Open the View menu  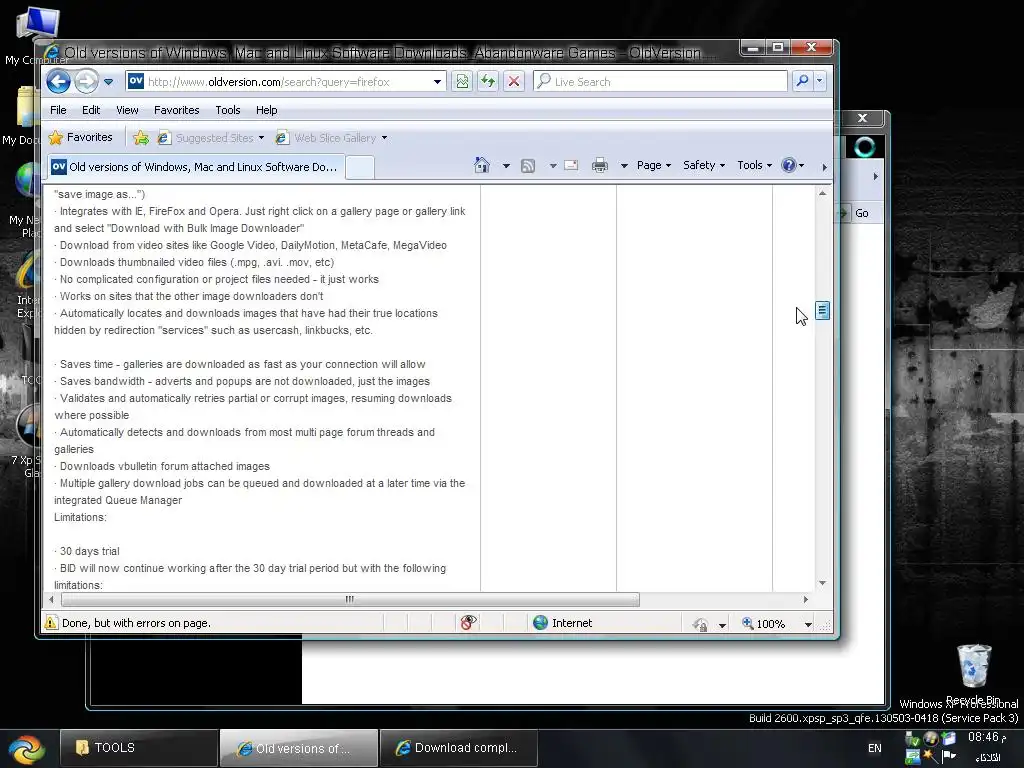[x=127, y=110]
